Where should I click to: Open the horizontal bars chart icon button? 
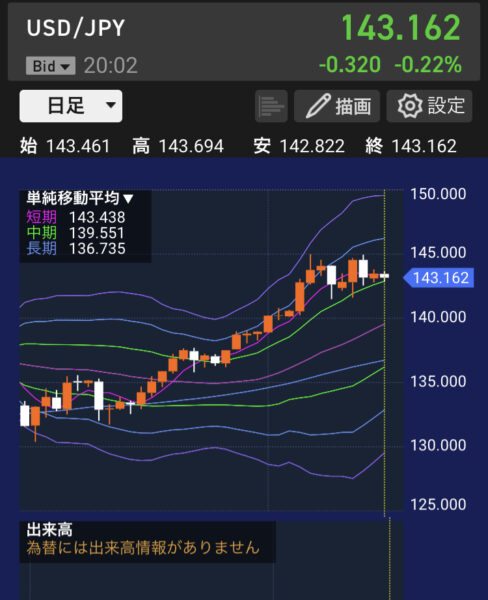point(271,106)
